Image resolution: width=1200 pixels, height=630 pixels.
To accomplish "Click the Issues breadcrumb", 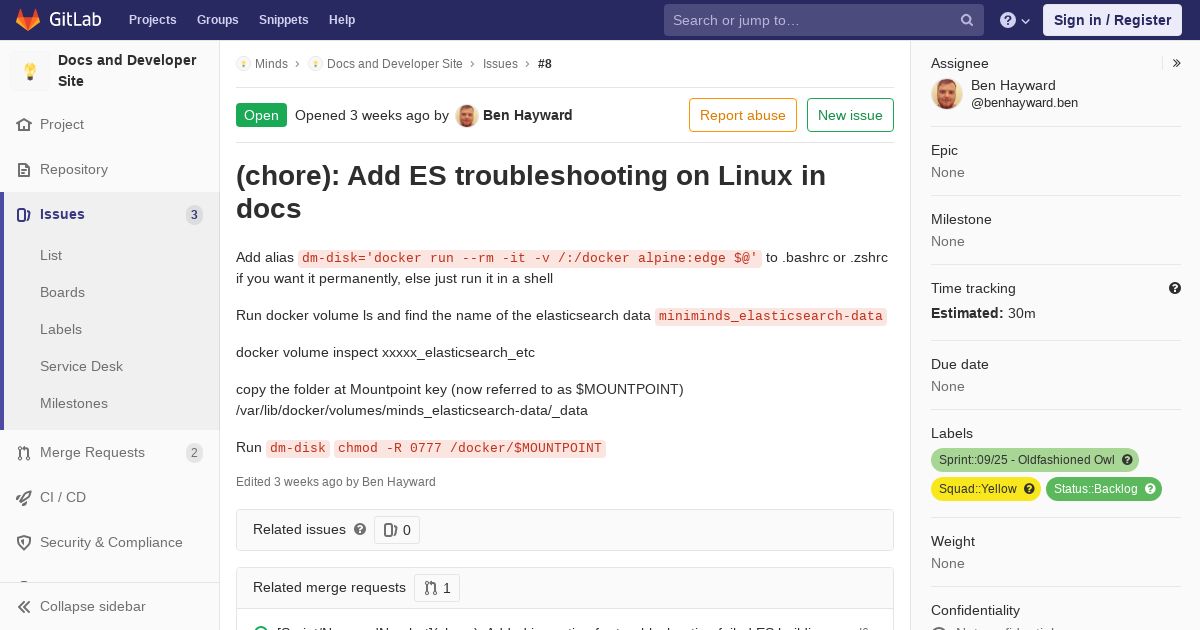I will (x=500, y=64).
